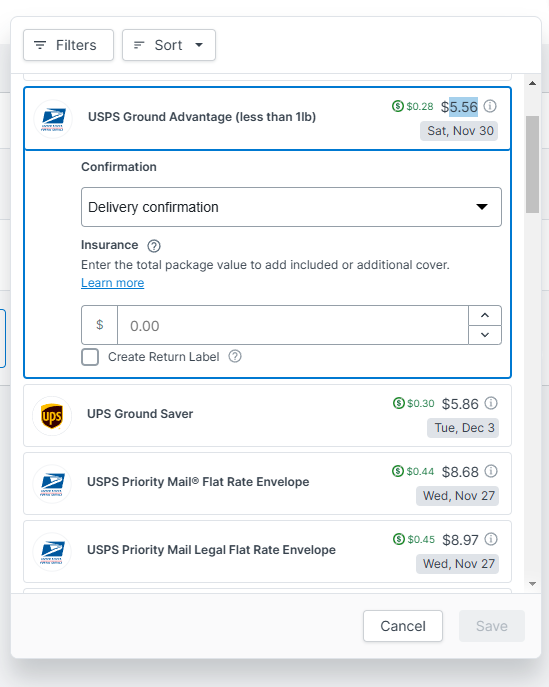Click scrollbar up arrow in rates list
Viewport: 549px width, 687px height.
(x=532, y=83)
